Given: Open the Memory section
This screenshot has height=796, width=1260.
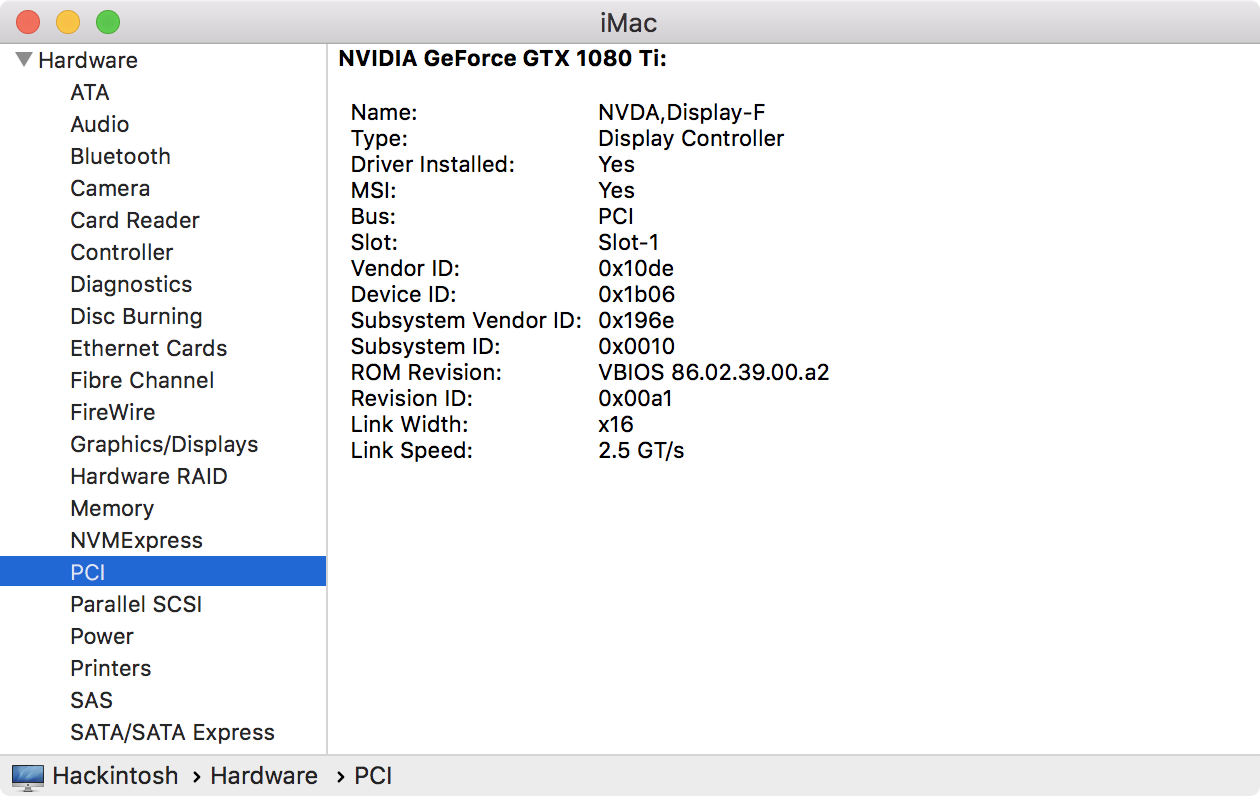Looking at the screenshot, I should [112, 508].
